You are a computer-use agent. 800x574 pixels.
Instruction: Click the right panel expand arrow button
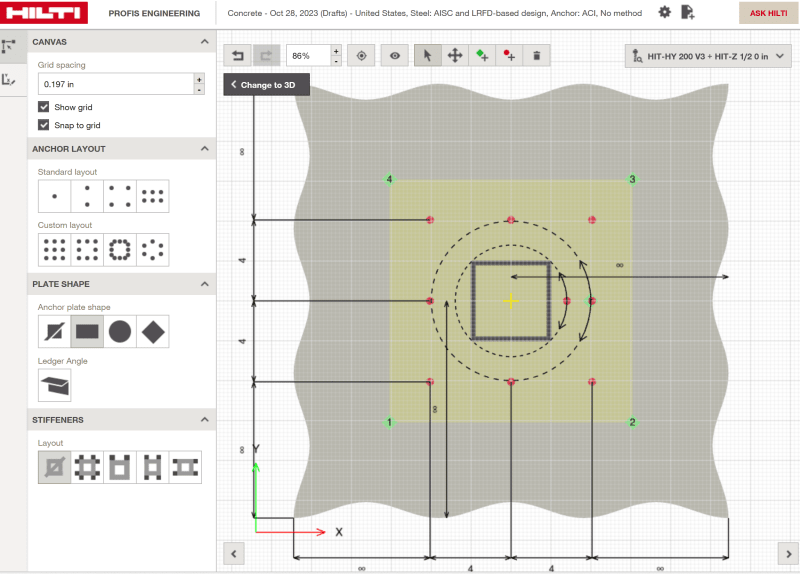(x=788, y=554)
